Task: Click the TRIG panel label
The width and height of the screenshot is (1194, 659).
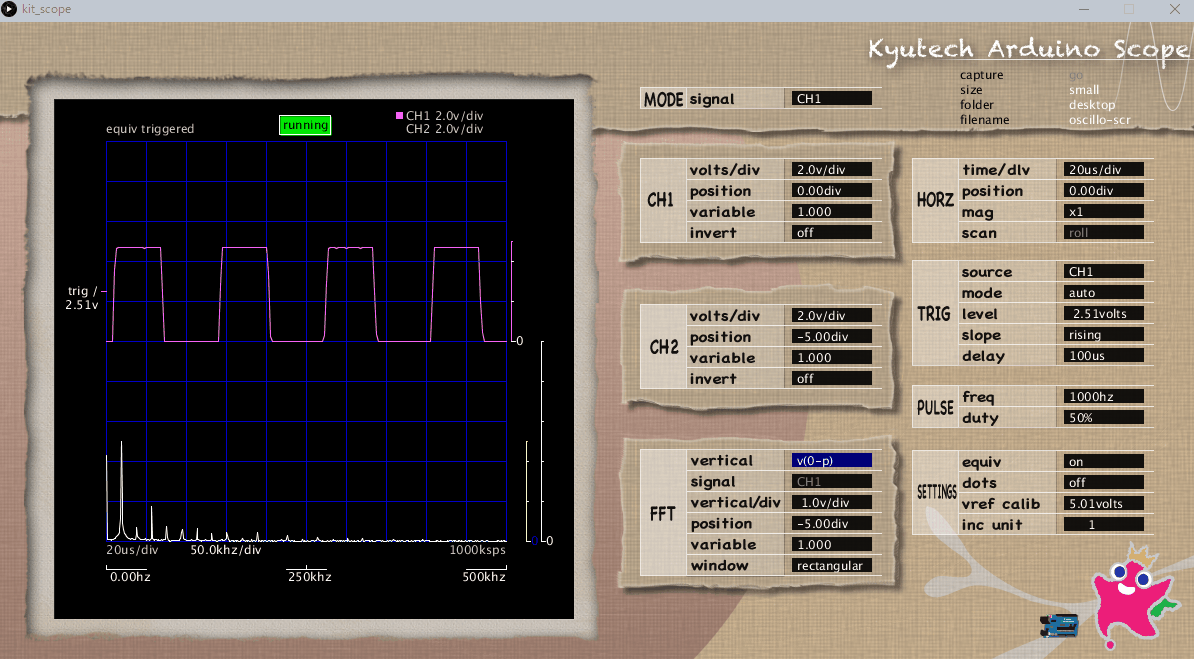Action: coord(934,314)
